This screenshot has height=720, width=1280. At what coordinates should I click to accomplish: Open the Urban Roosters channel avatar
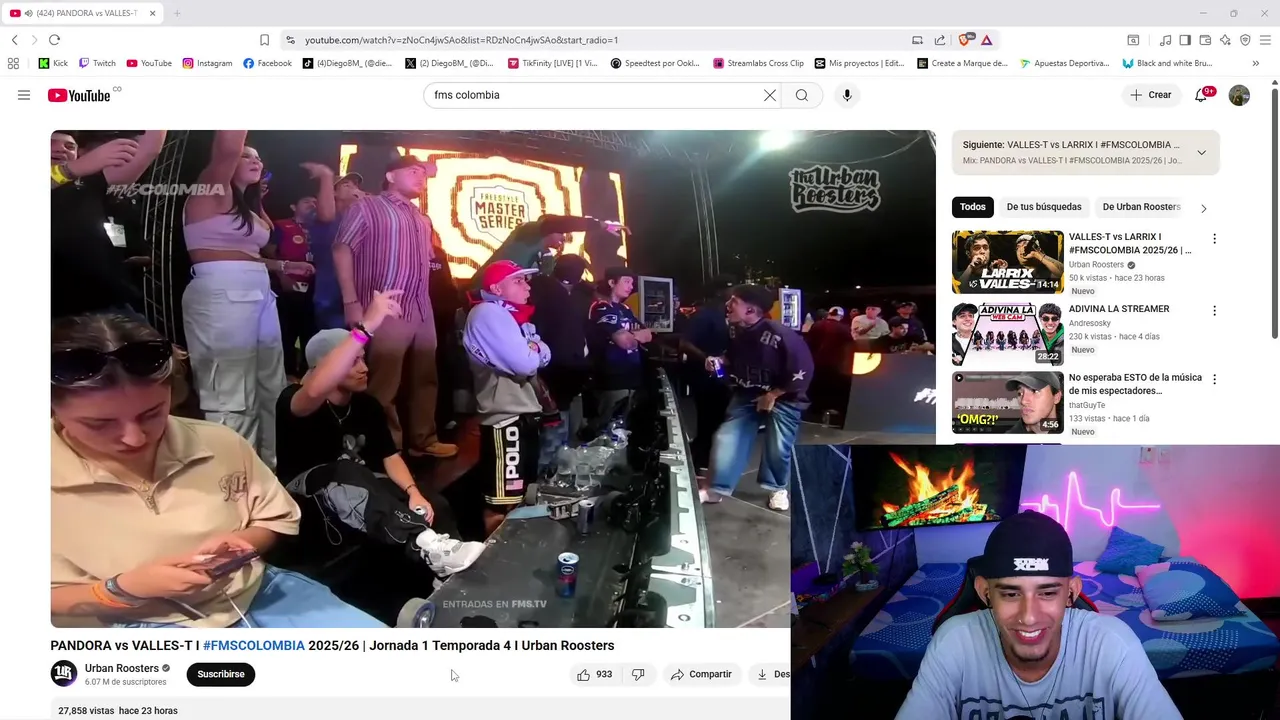[64, 674]
